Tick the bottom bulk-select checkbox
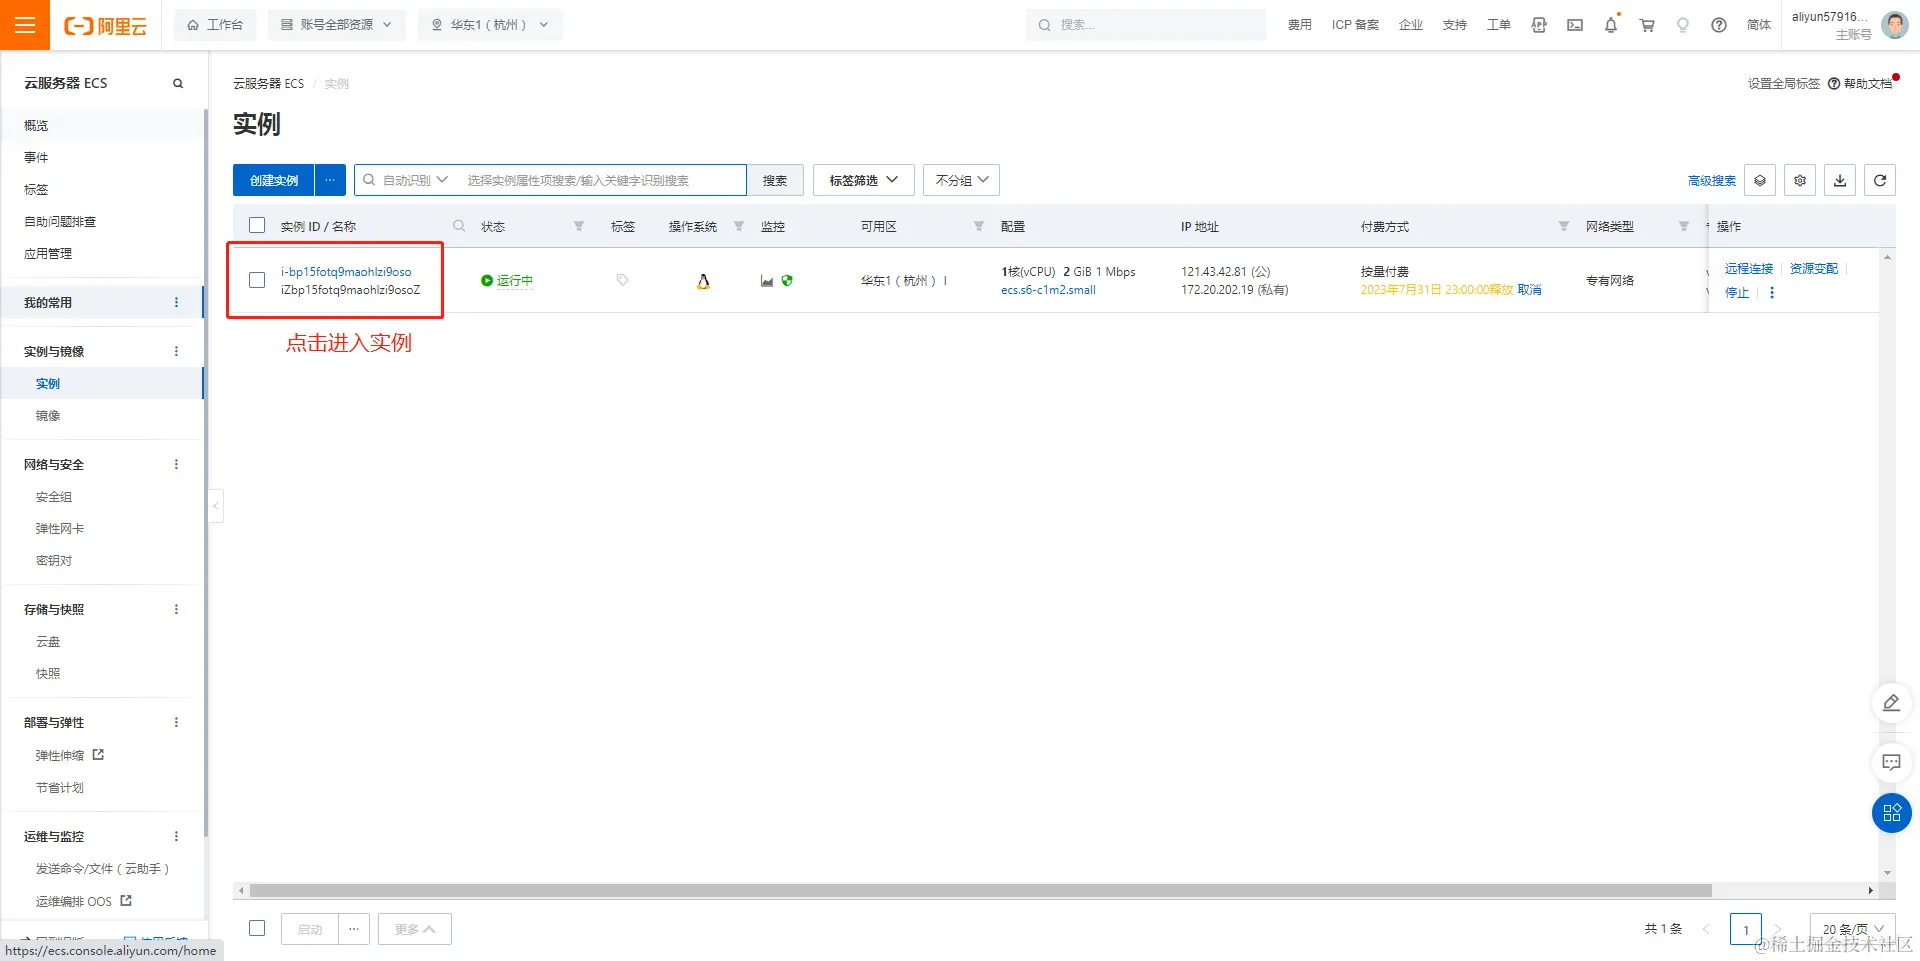The height and width of the screenshot is (961, 1920). (x=257, y=928)
